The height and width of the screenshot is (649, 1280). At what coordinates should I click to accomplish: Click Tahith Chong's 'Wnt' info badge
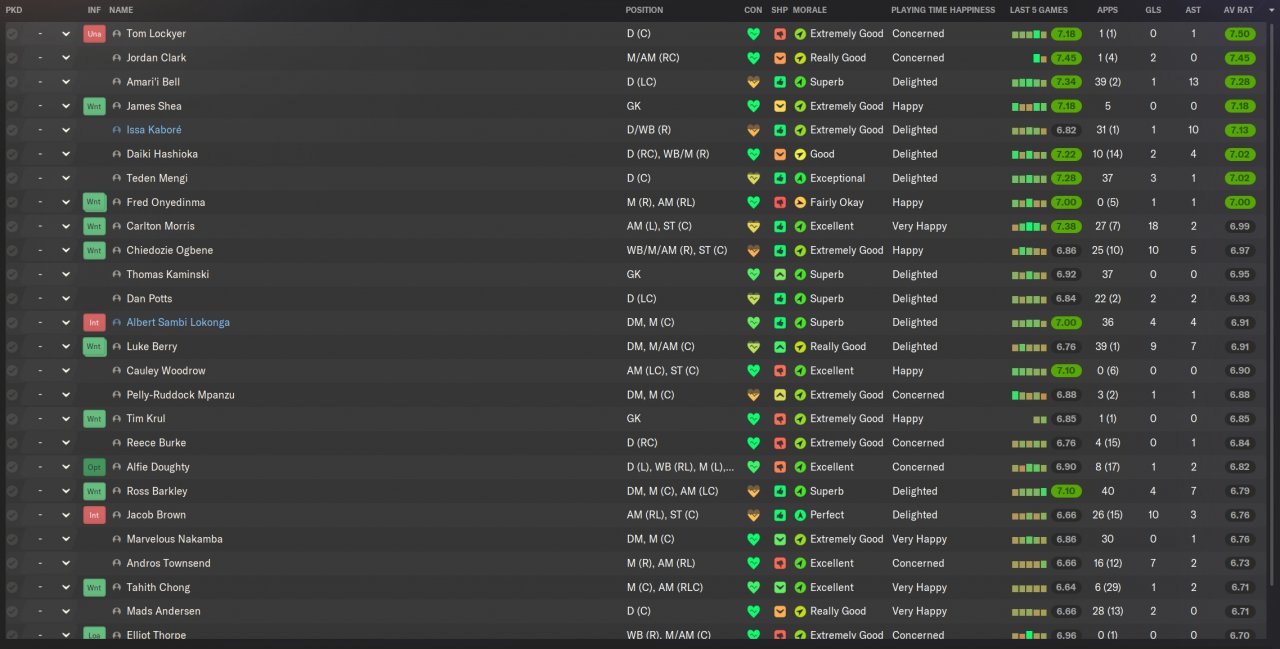point(95,587)
